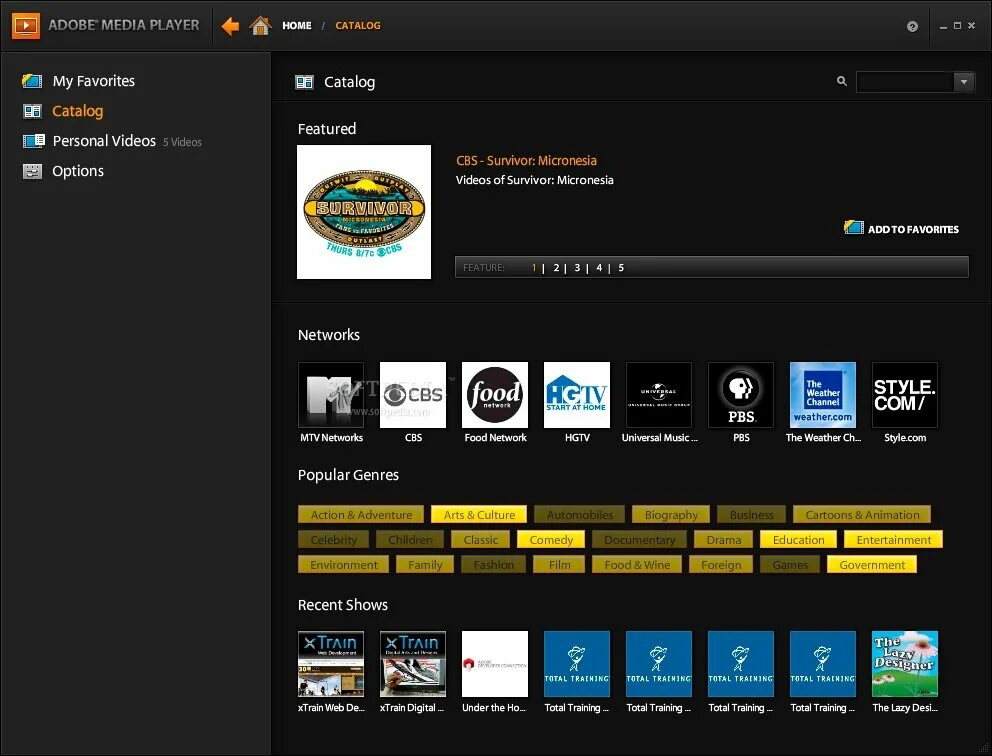
Task: Open the xTrain Digital show thumbnail
Action: pyautogui.click(x=412, y=664)
